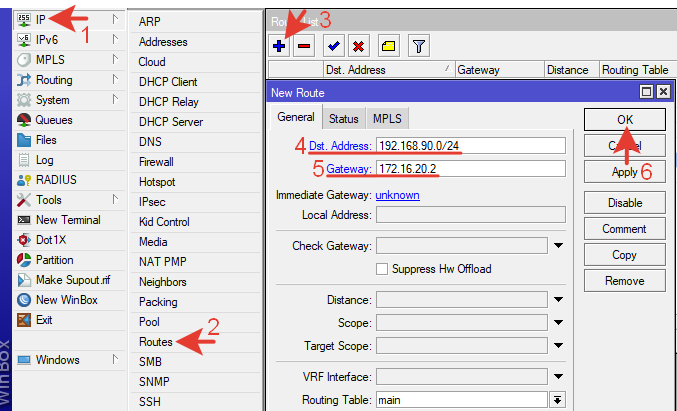Maximize the New Route dialog
This screenshot has width=677, height=411.
[x=646, y=92]
